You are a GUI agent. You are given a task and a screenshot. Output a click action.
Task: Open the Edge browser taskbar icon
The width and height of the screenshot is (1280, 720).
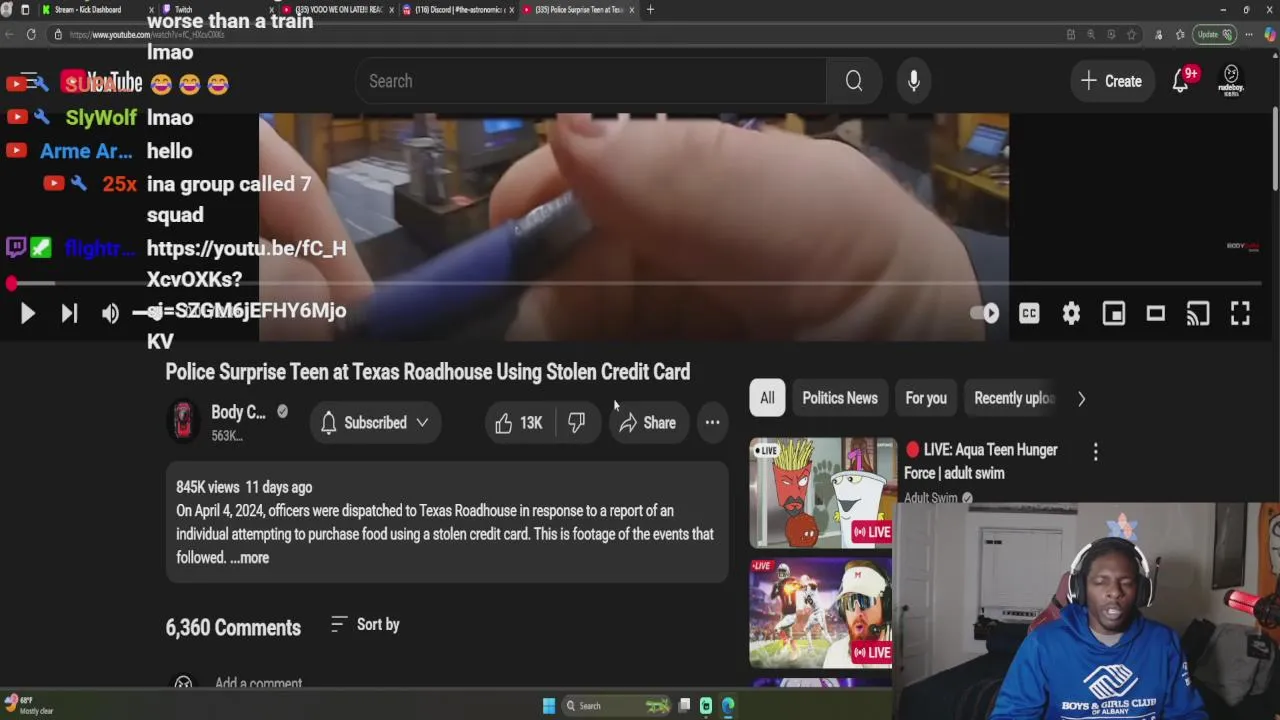728,706
